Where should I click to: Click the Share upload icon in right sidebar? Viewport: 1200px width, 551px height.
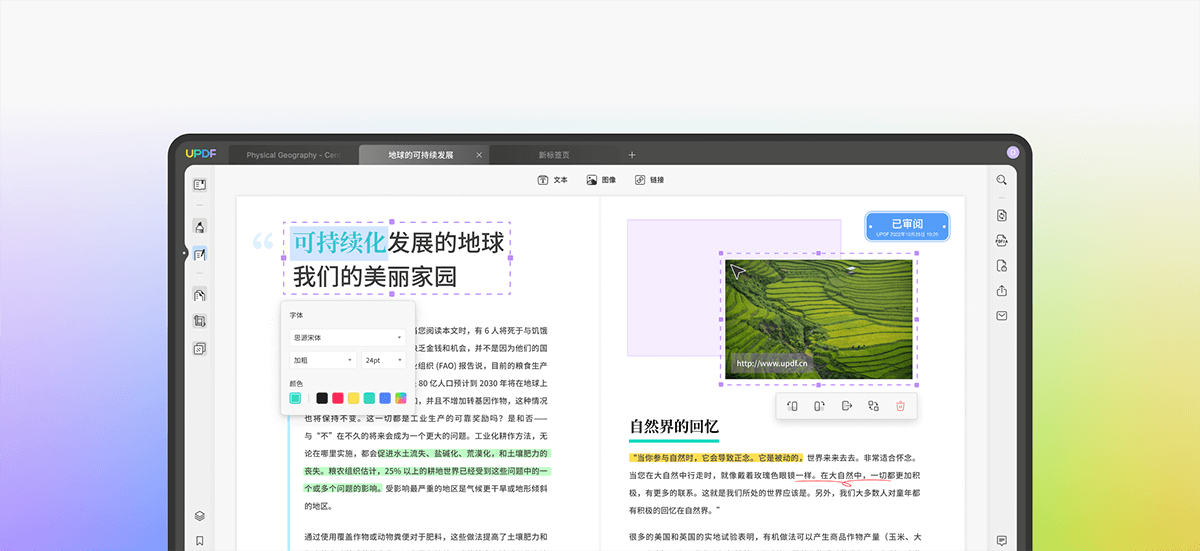[1001, 291]
